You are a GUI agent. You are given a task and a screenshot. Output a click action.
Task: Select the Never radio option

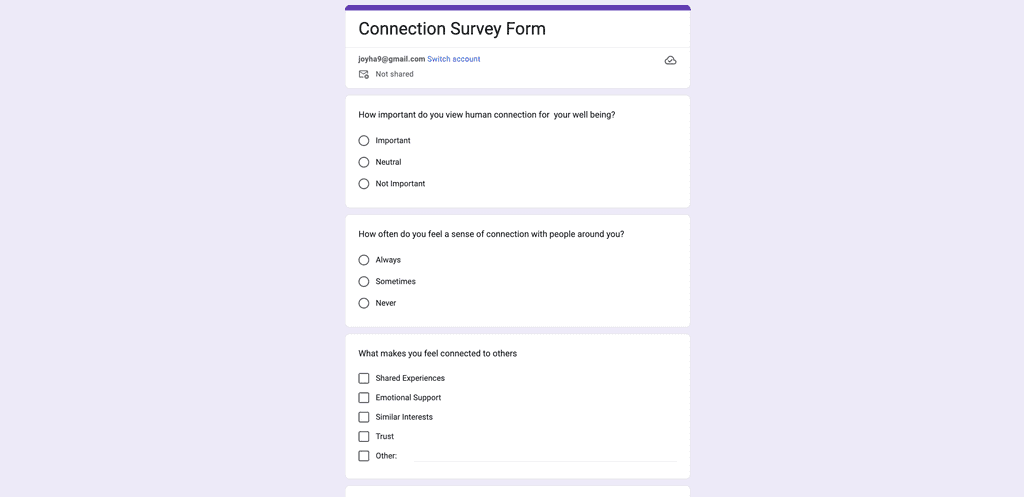click(364, 303)
